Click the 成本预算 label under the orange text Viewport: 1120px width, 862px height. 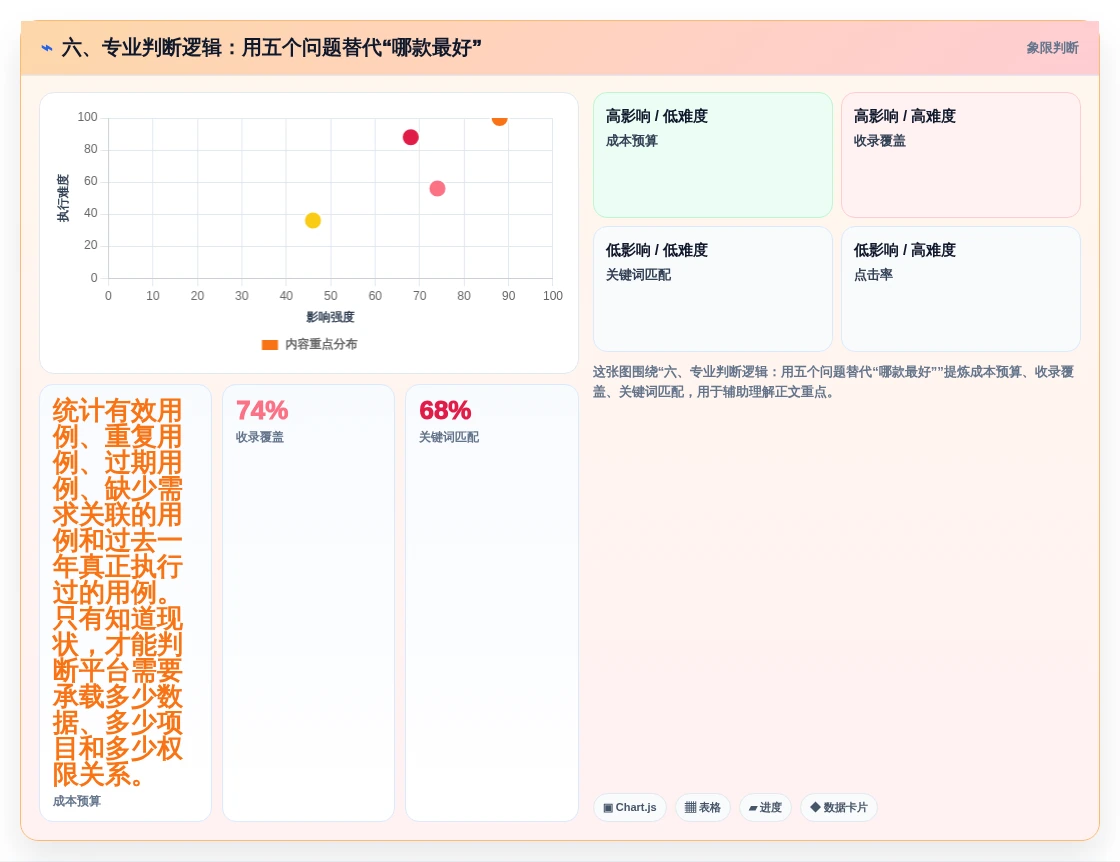tap(76, 801)
